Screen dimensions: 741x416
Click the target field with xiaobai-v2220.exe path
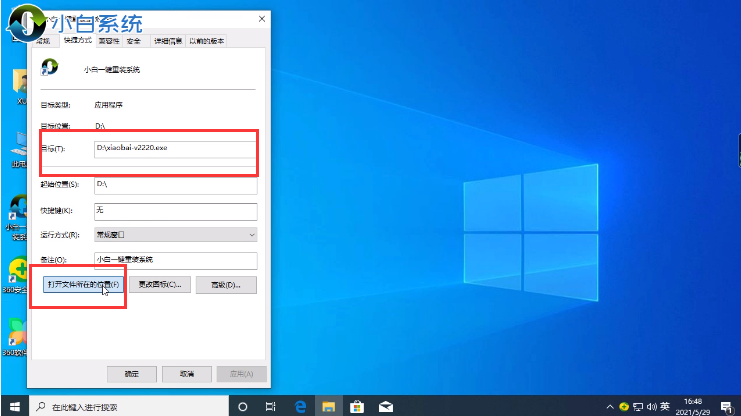175,148
